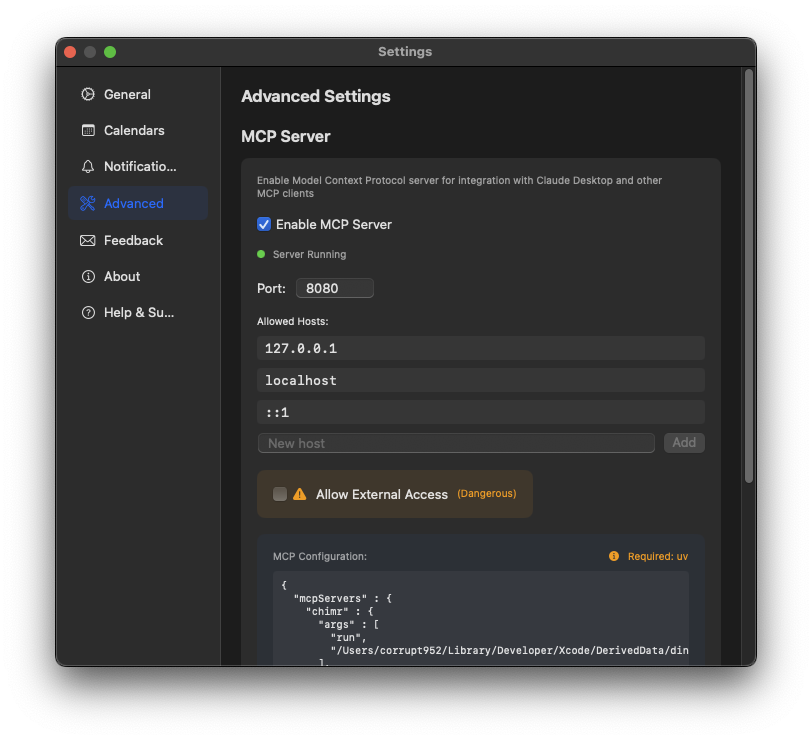
Task: Click the General gear icon
Action: click(x=89, y=94)
